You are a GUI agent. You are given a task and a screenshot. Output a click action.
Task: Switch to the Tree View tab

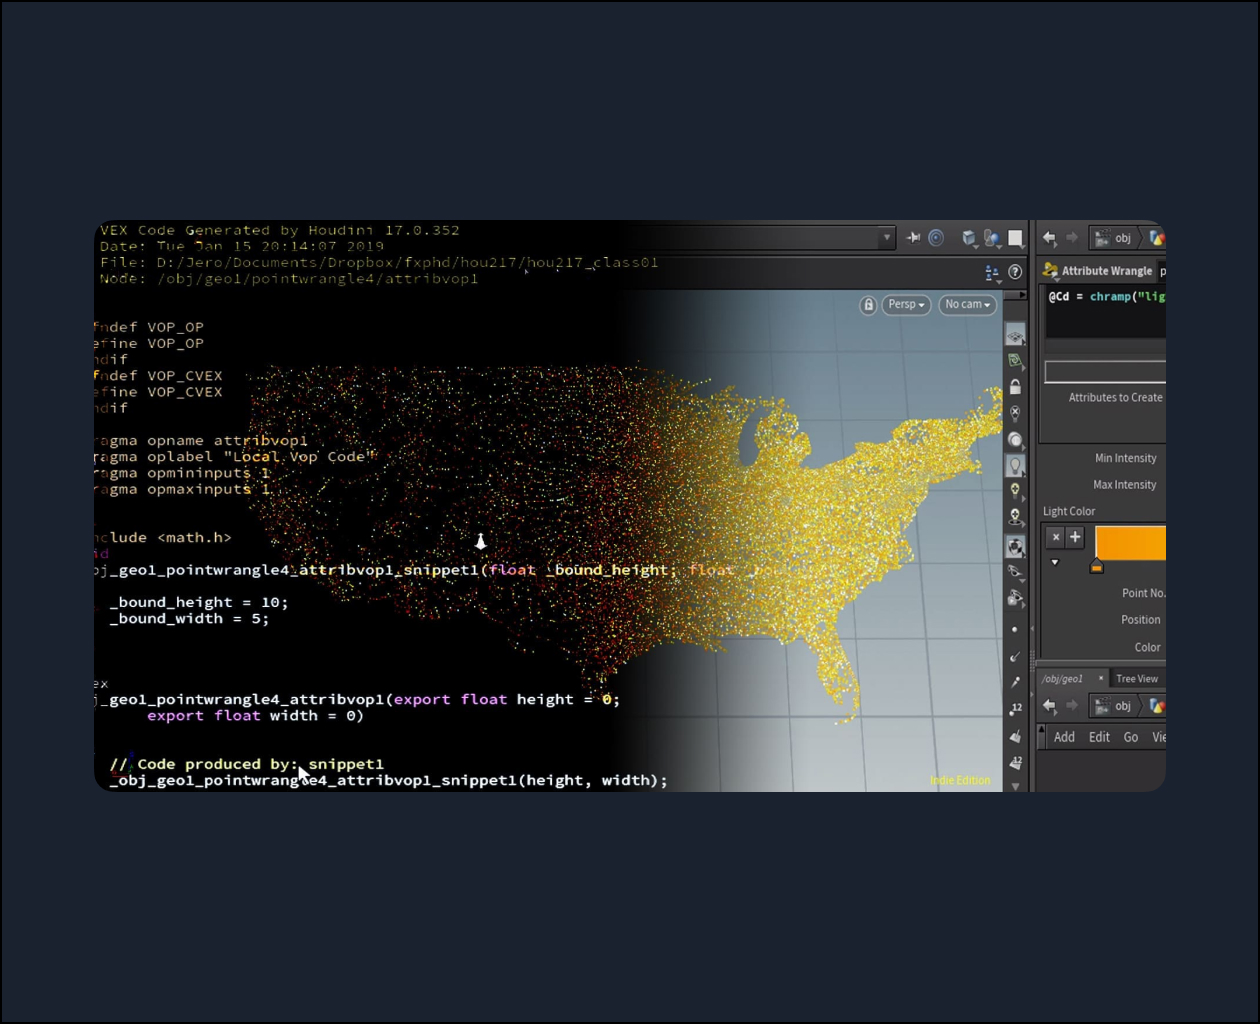click(1137, 679)
